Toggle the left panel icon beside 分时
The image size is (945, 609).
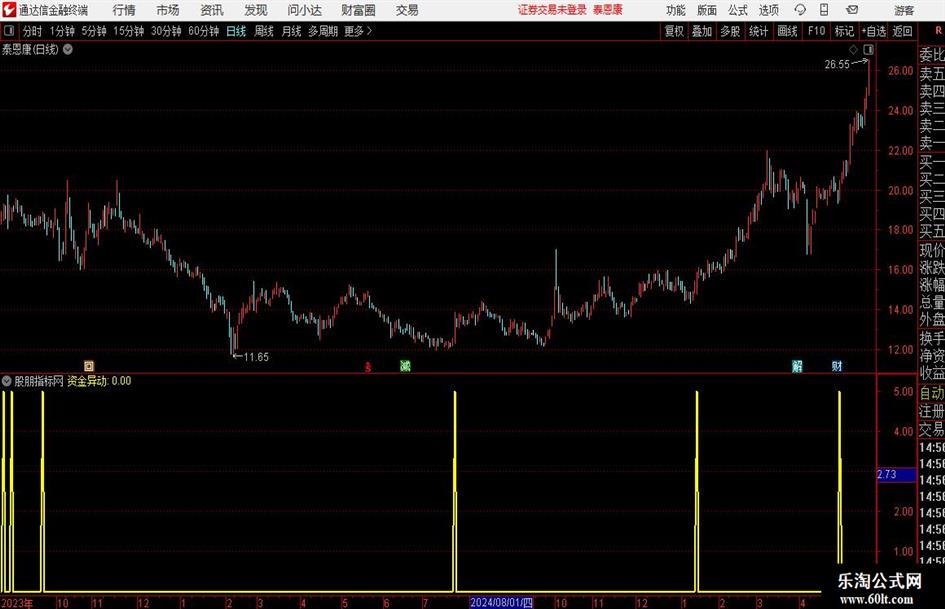9,31
